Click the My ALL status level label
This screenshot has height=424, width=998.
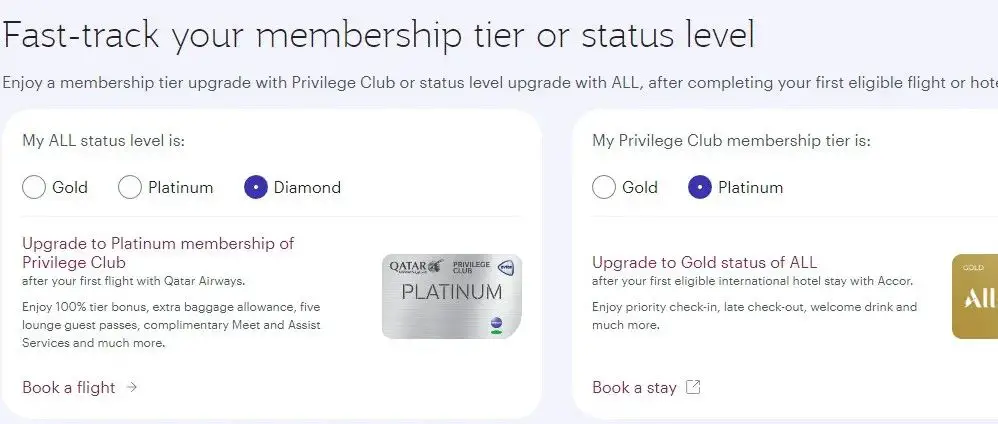tap(104, 140)
